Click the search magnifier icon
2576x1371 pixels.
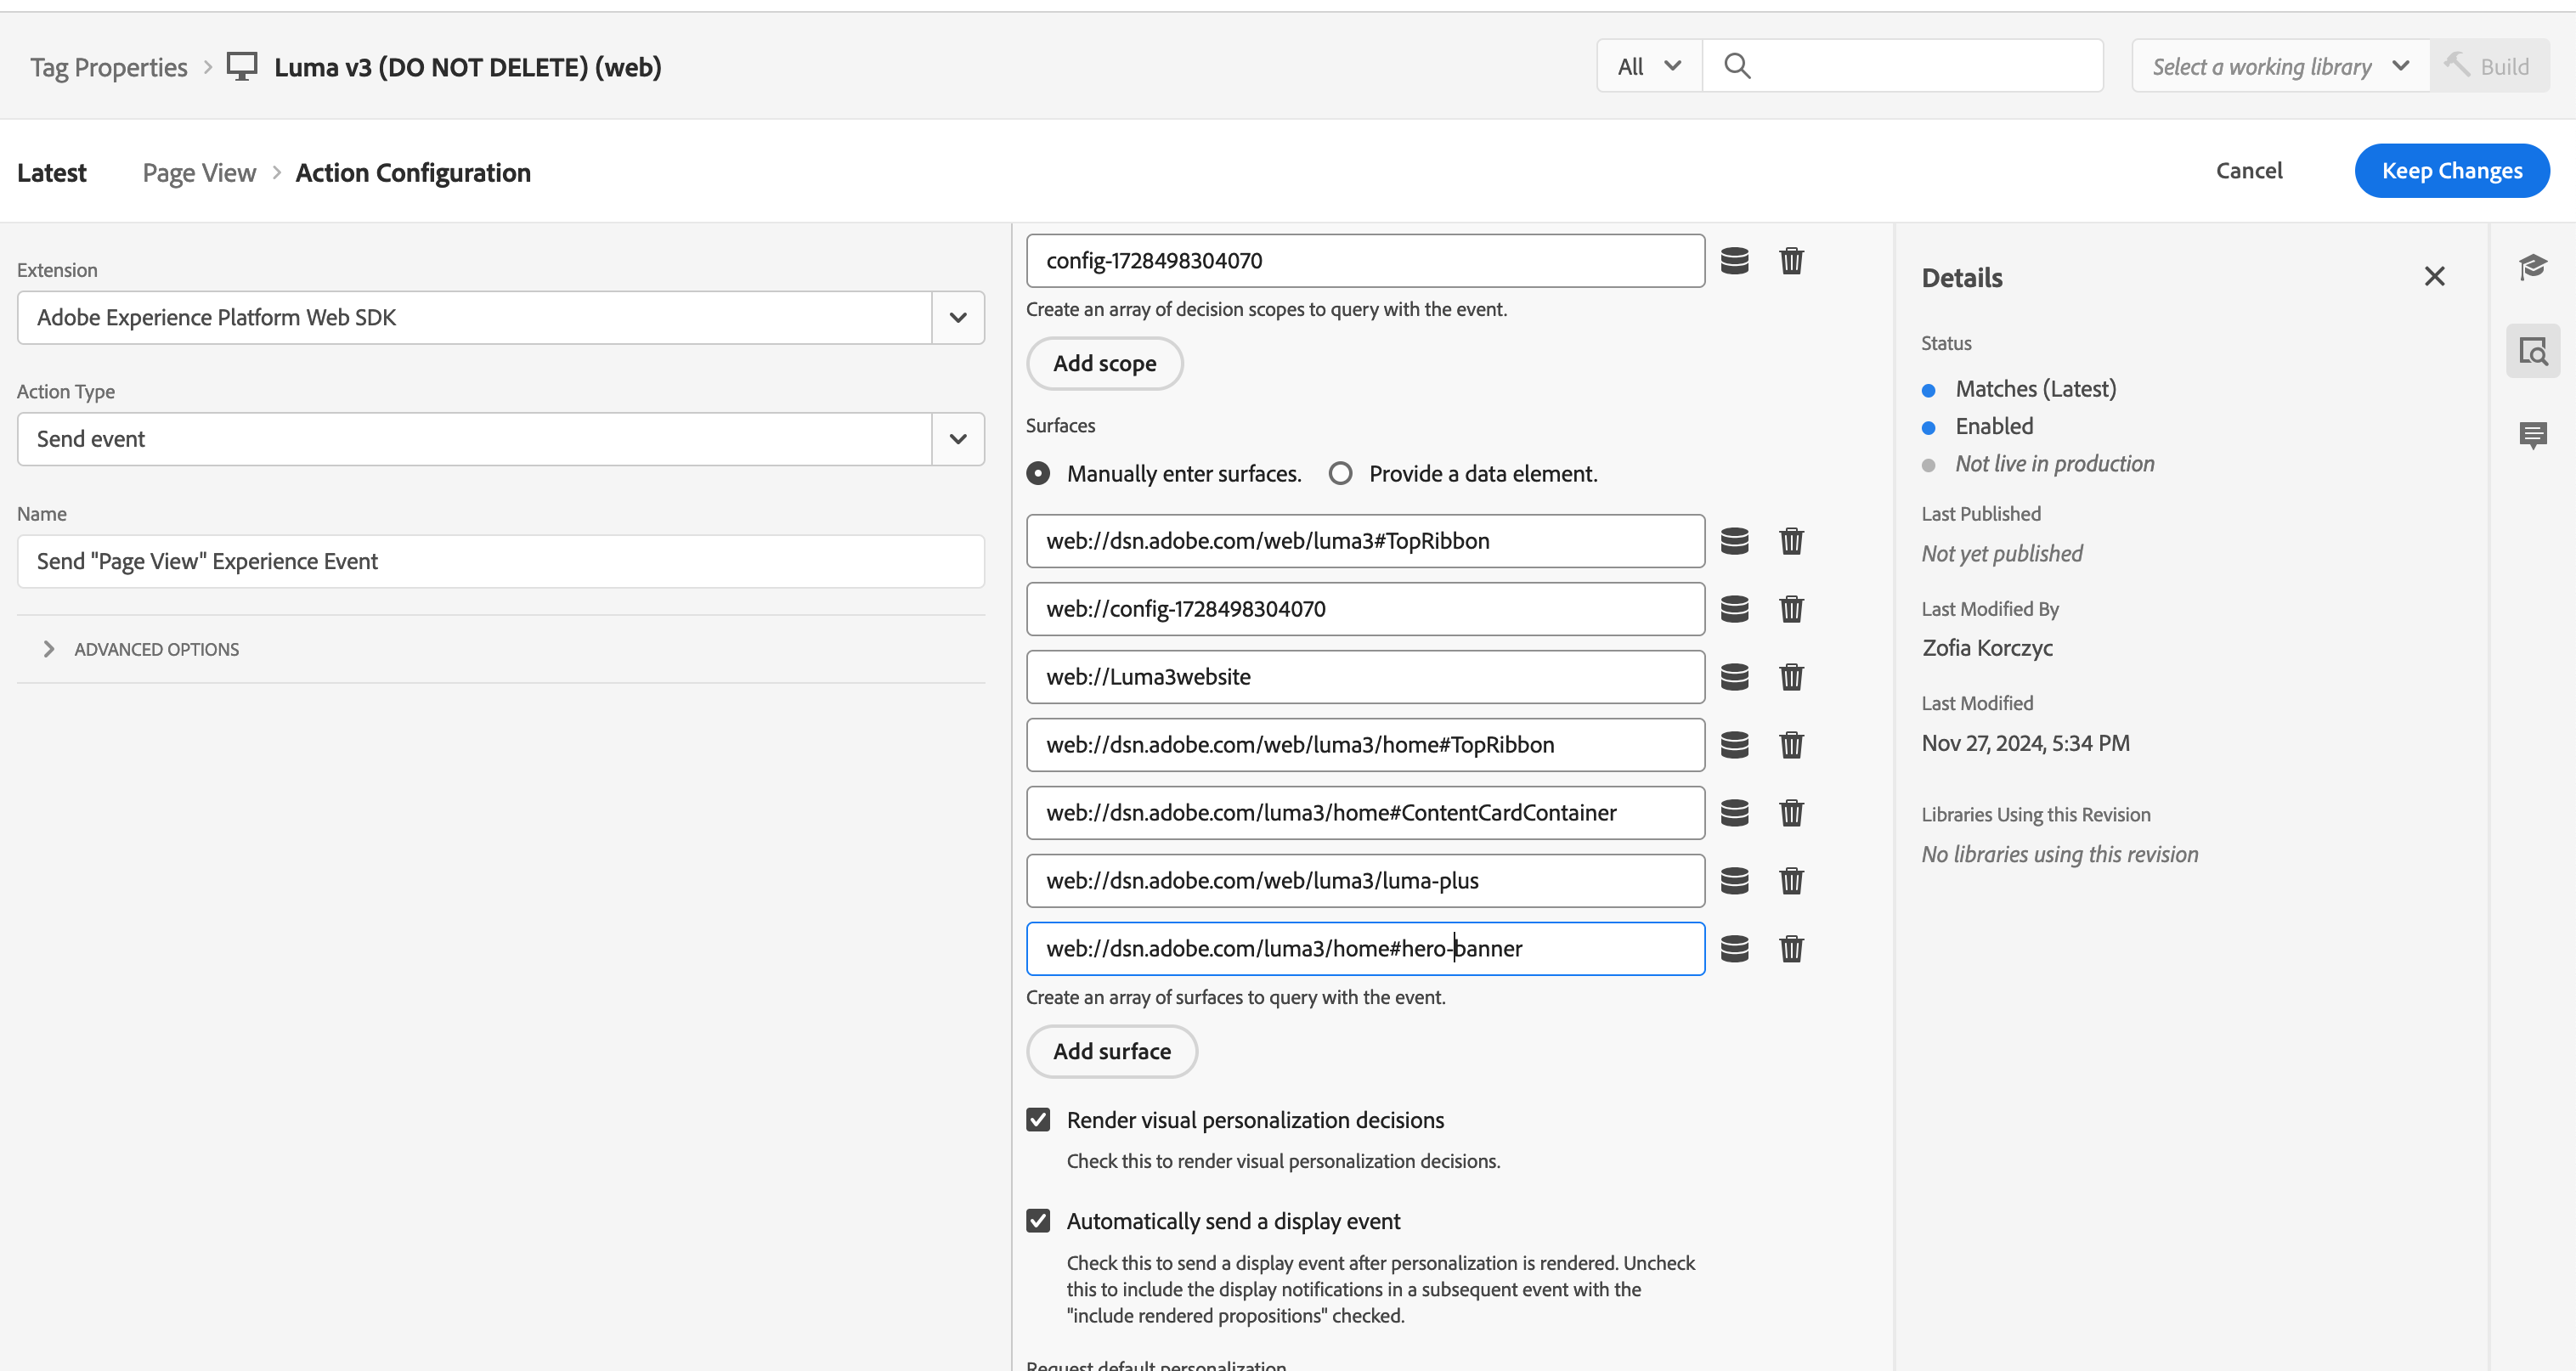click(1738, 66)
